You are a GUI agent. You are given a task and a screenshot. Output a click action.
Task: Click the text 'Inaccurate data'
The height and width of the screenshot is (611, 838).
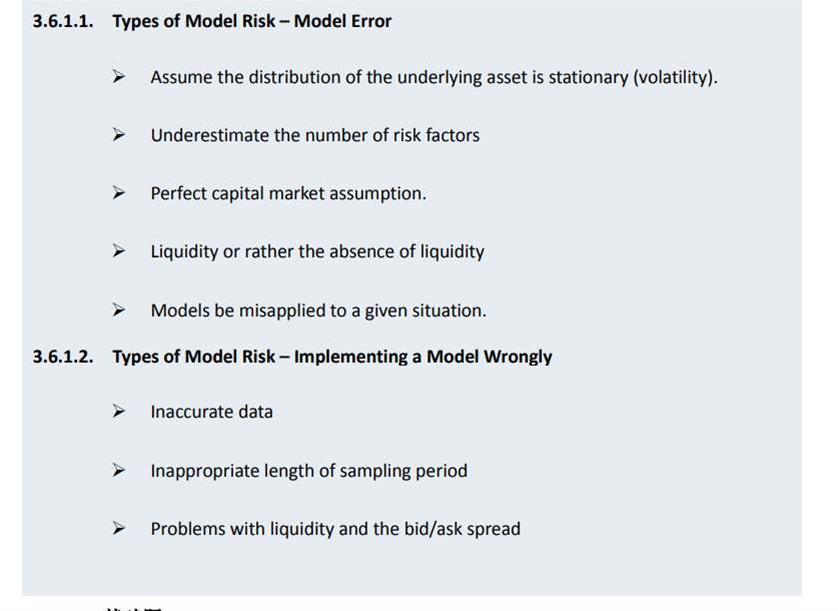[212, 412]
